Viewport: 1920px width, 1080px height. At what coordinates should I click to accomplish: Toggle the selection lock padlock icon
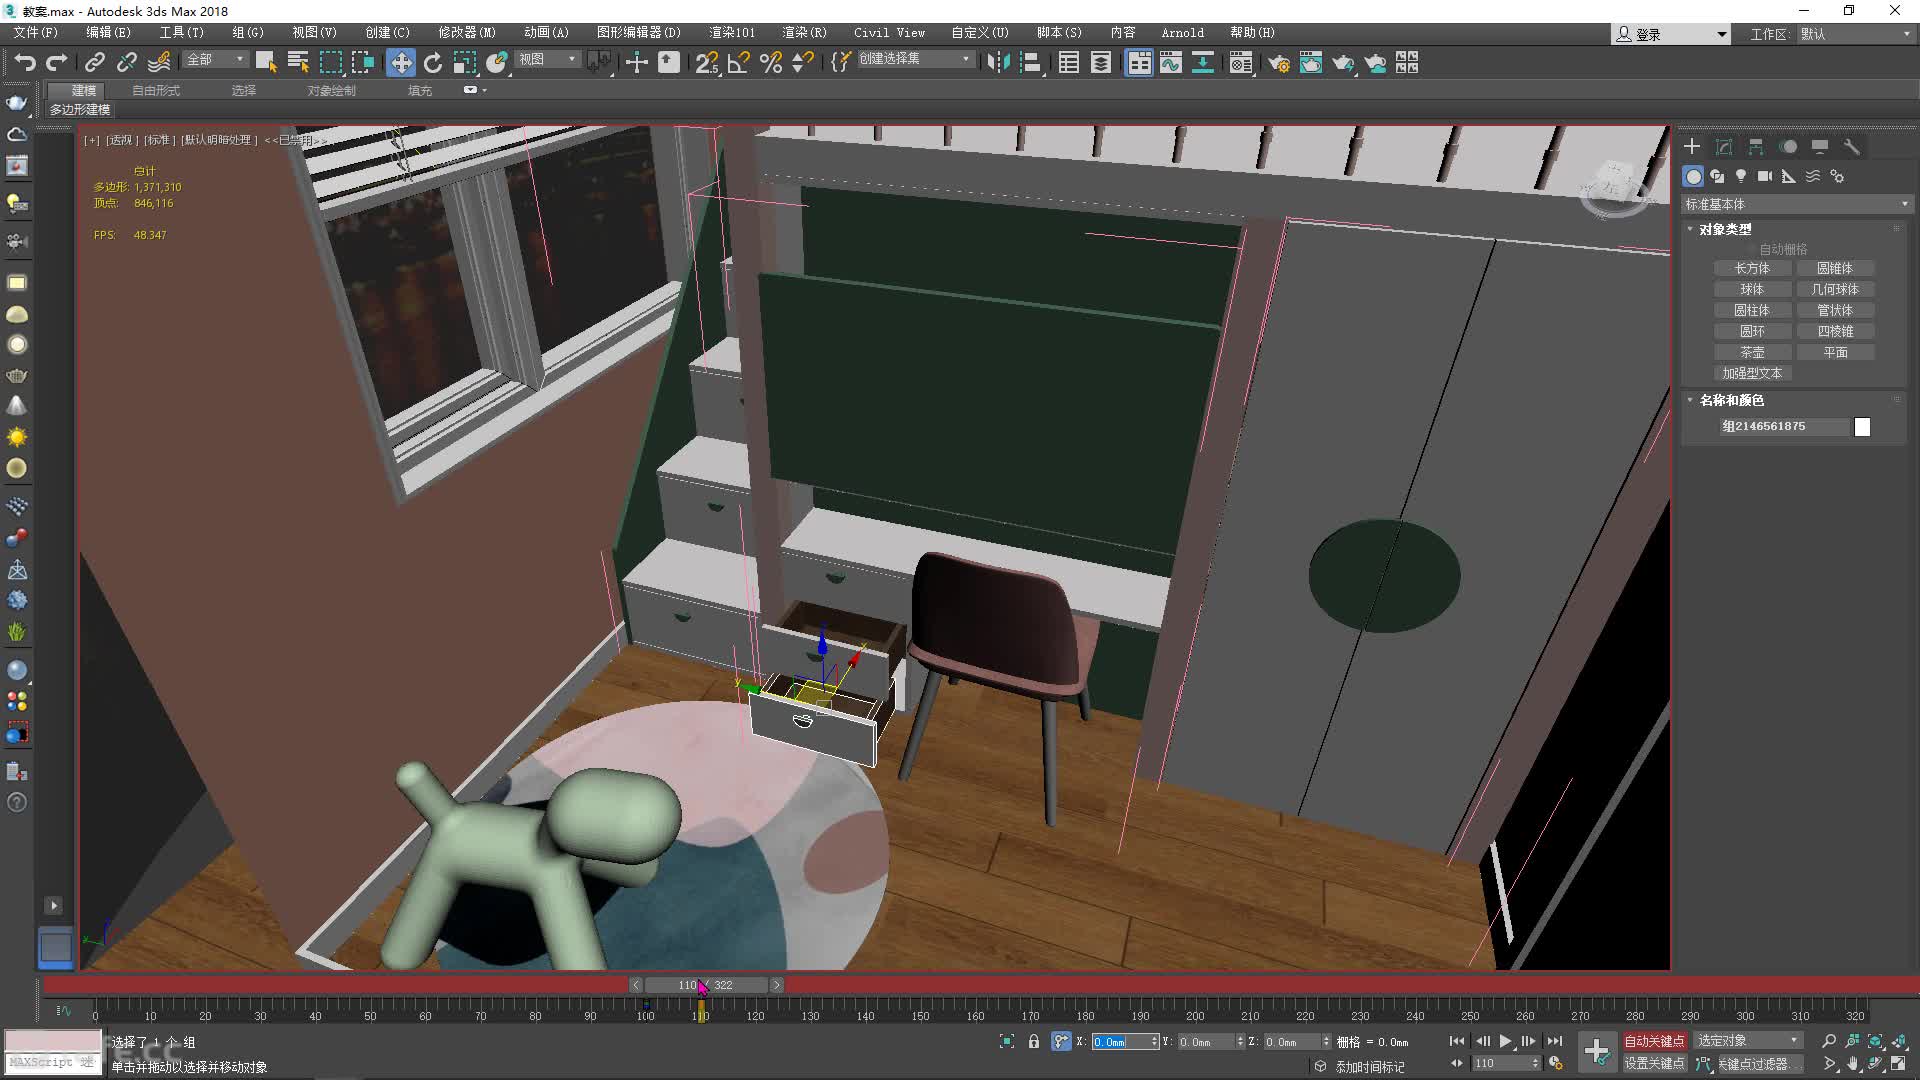[1034, 1041]
